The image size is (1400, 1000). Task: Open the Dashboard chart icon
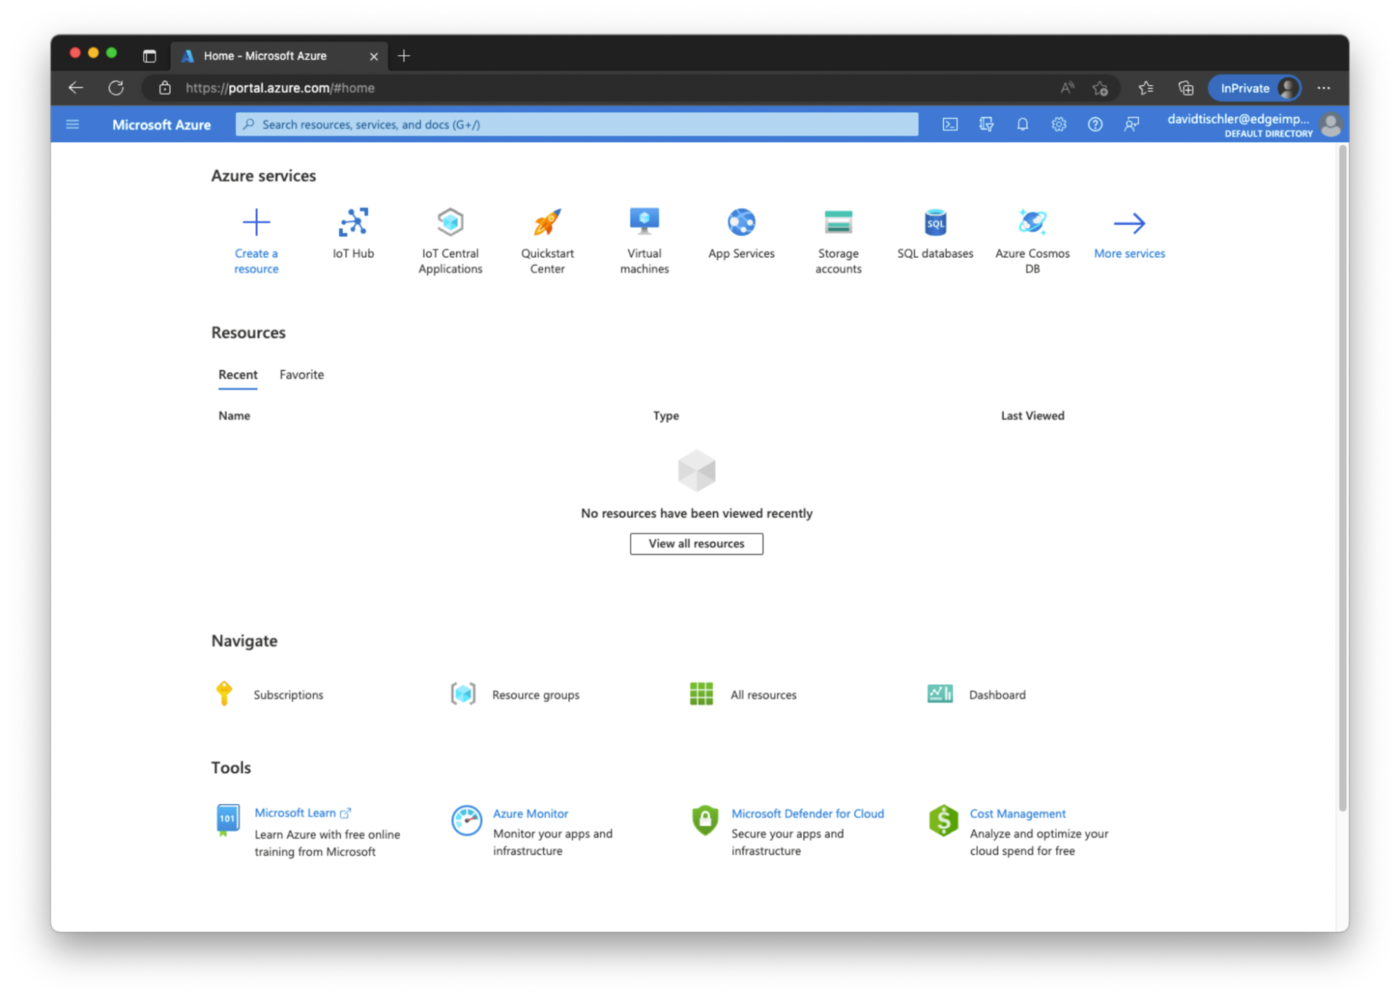pos(940,693)
